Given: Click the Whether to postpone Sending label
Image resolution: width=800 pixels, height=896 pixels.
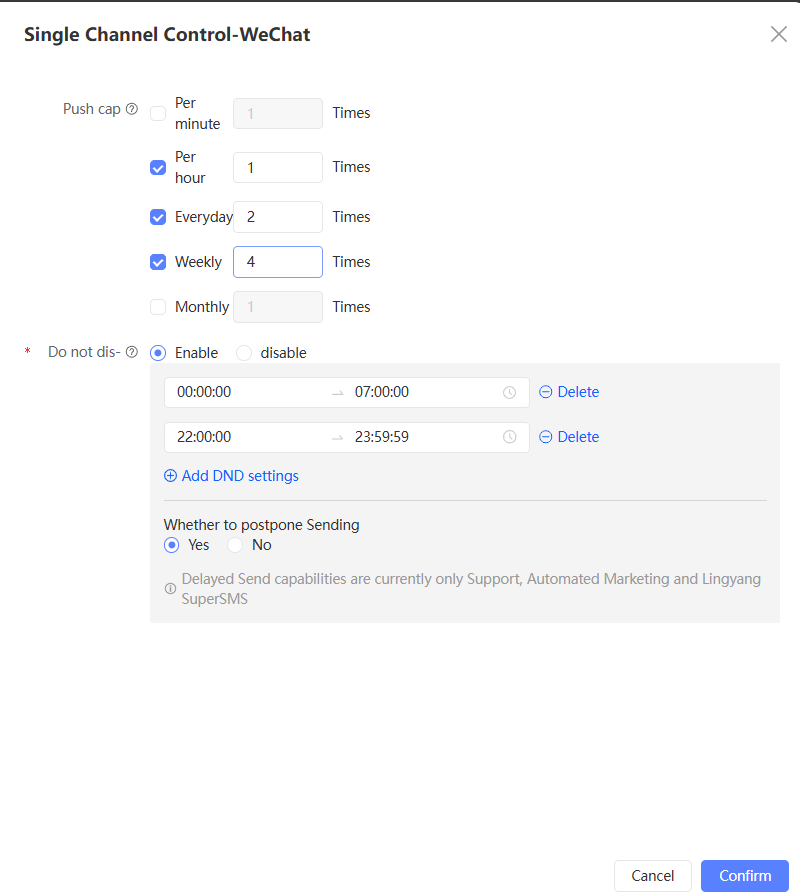Looking at the screenshot, I should coord(262,525).
